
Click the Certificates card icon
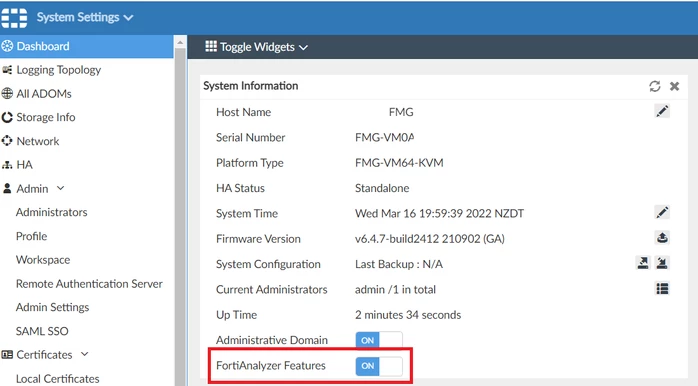(7, 355)
